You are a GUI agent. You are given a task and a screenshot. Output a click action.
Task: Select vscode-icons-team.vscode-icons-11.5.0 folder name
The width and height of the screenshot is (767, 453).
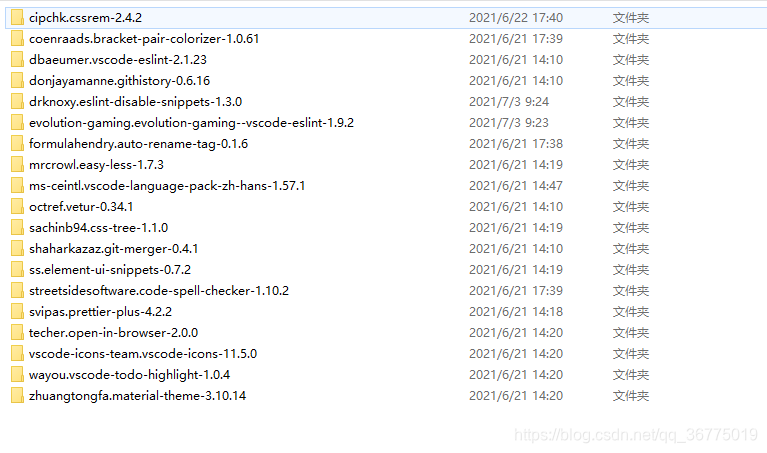pos(143,354)
